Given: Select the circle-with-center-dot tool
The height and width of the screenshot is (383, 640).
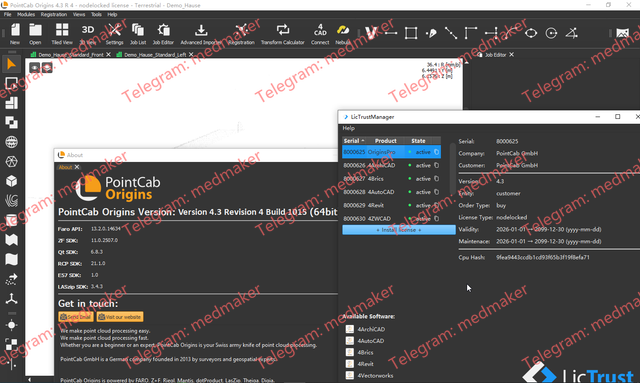Looking at the screenshot, I should pyautogui.click(x=551, y=33).
